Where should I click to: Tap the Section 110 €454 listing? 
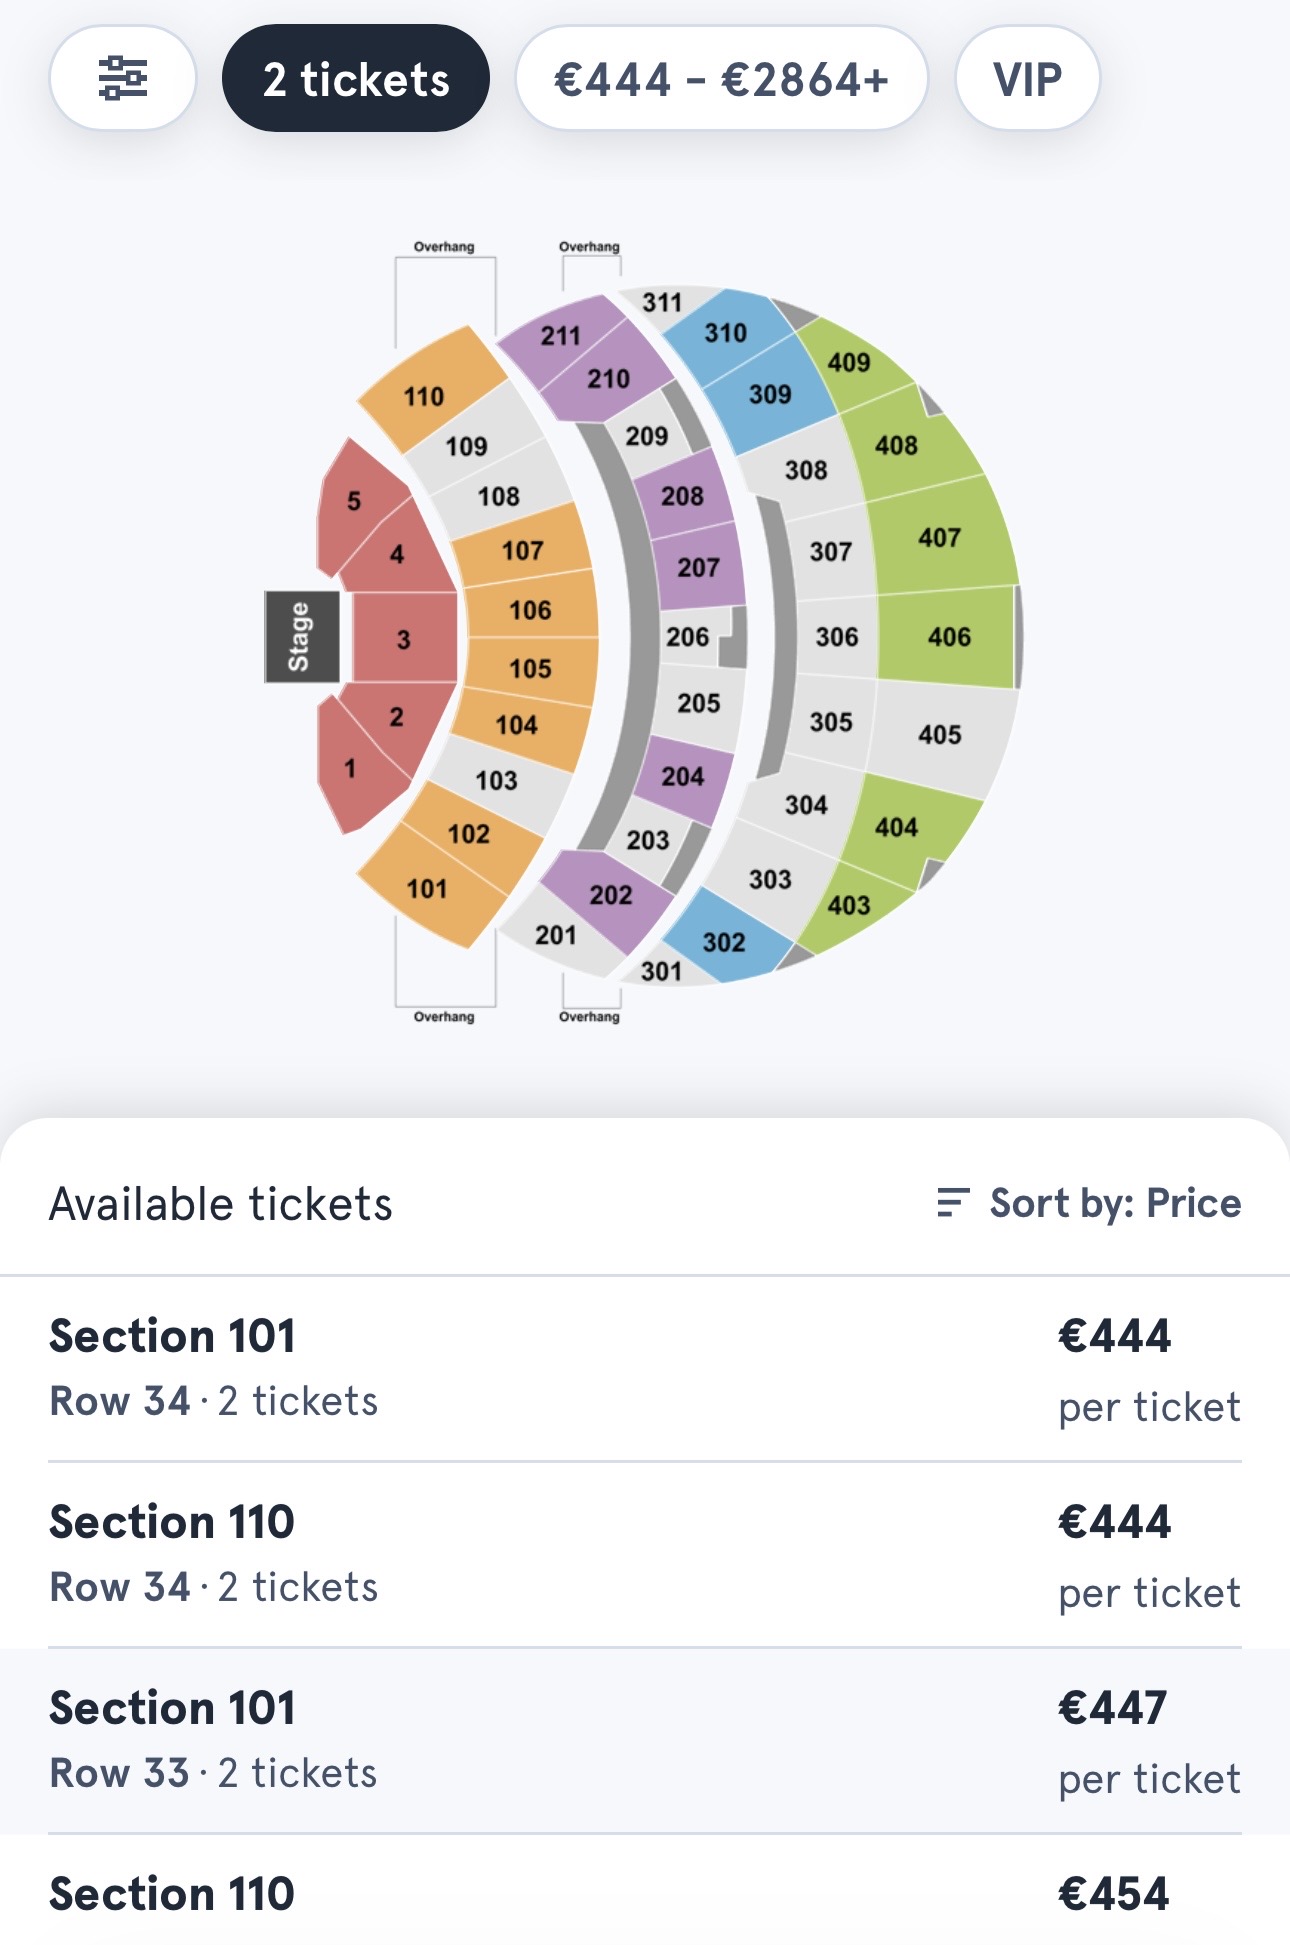645,1894
